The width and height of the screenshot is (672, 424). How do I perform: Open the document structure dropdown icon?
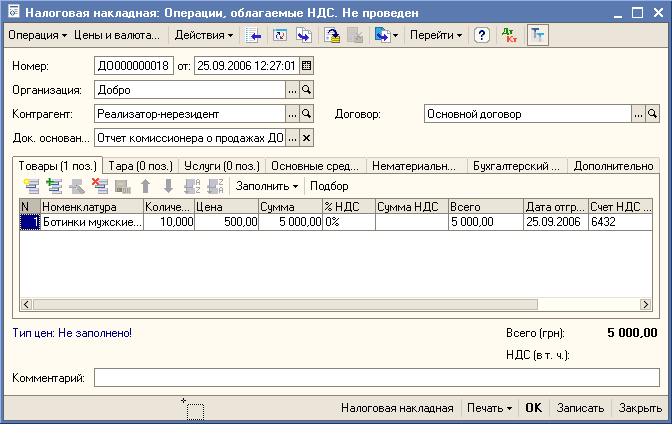tap(387, 35)
